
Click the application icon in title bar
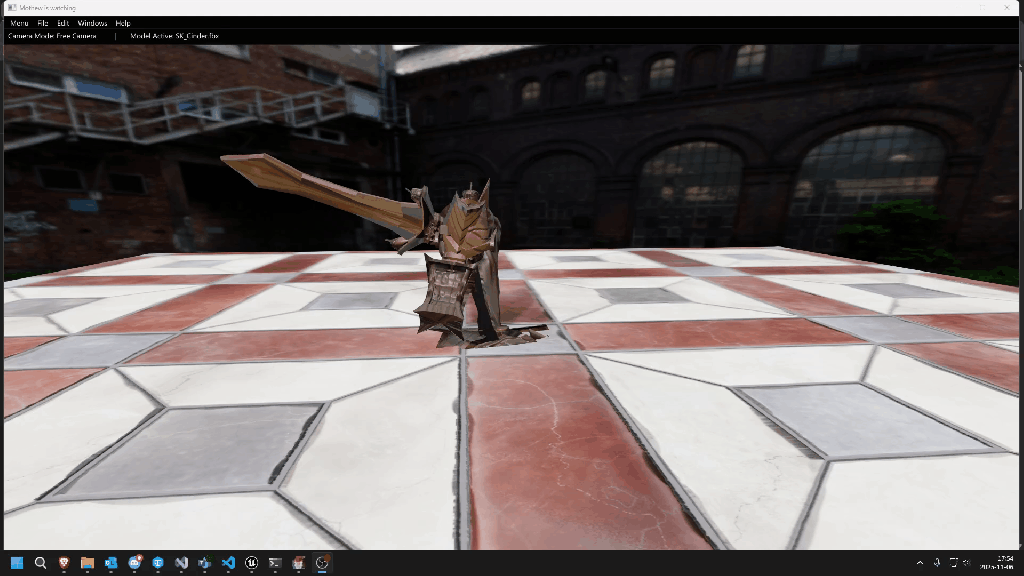[x=9, y=7]
